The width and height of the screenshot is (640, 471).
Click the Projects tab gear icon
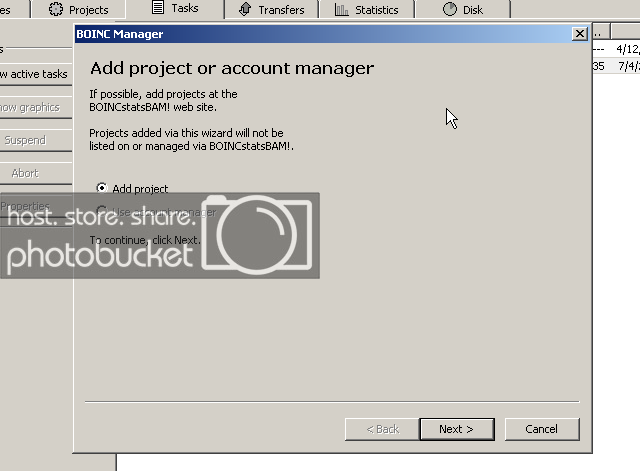click(56, 9)
